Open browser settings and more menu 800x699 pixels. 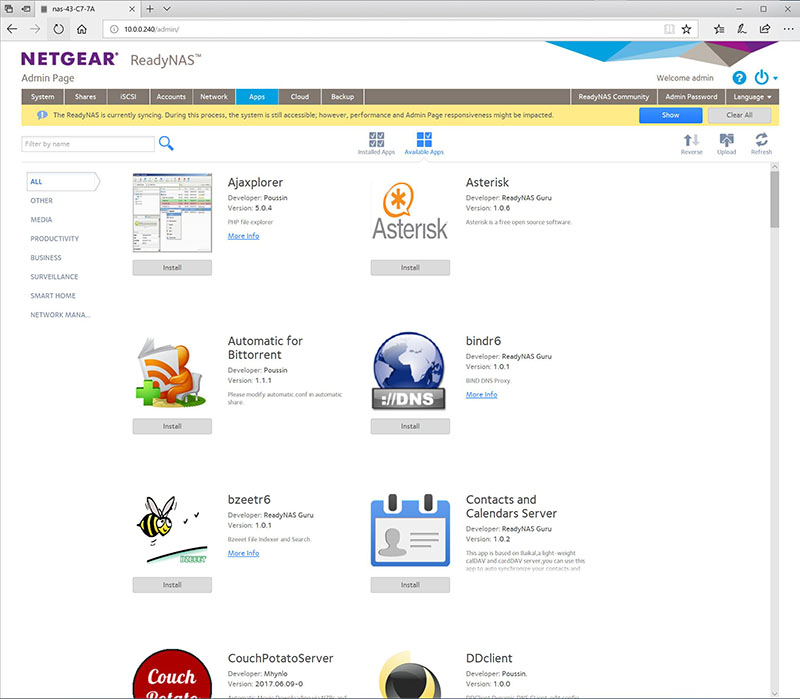pyautogui.click(x=788, y=29)
